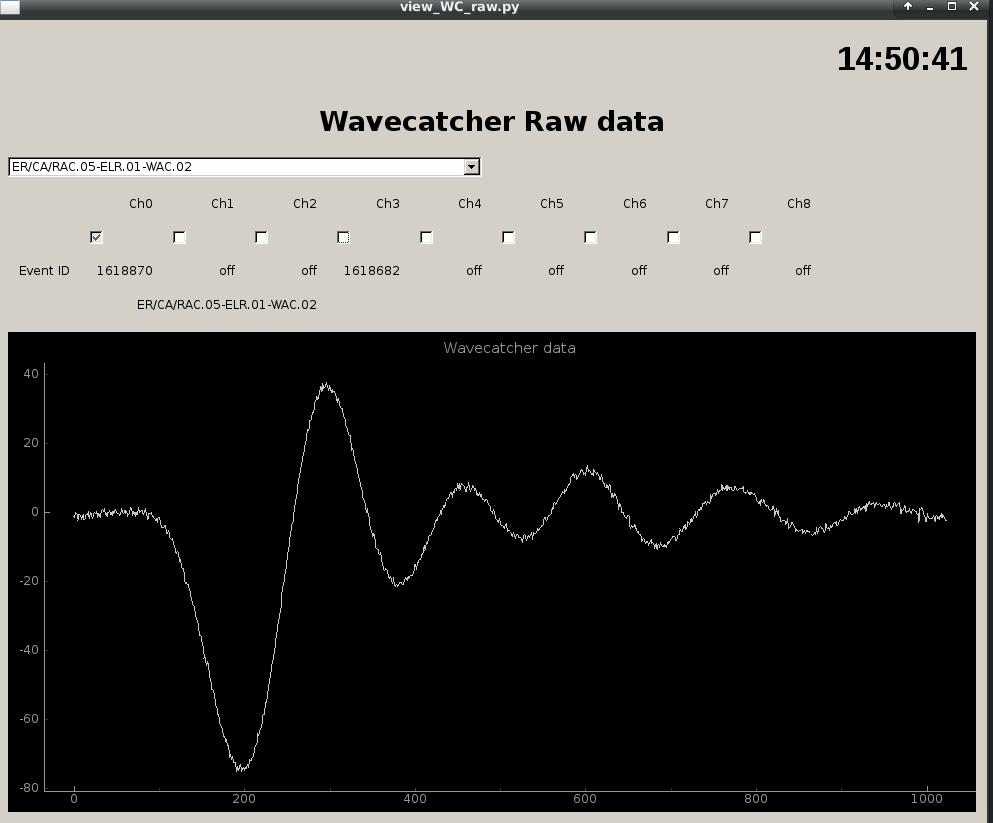Click the Ch3 Event ID value 1618682
This screenshot has height=823, width=993.
click(x=371, y=271)
